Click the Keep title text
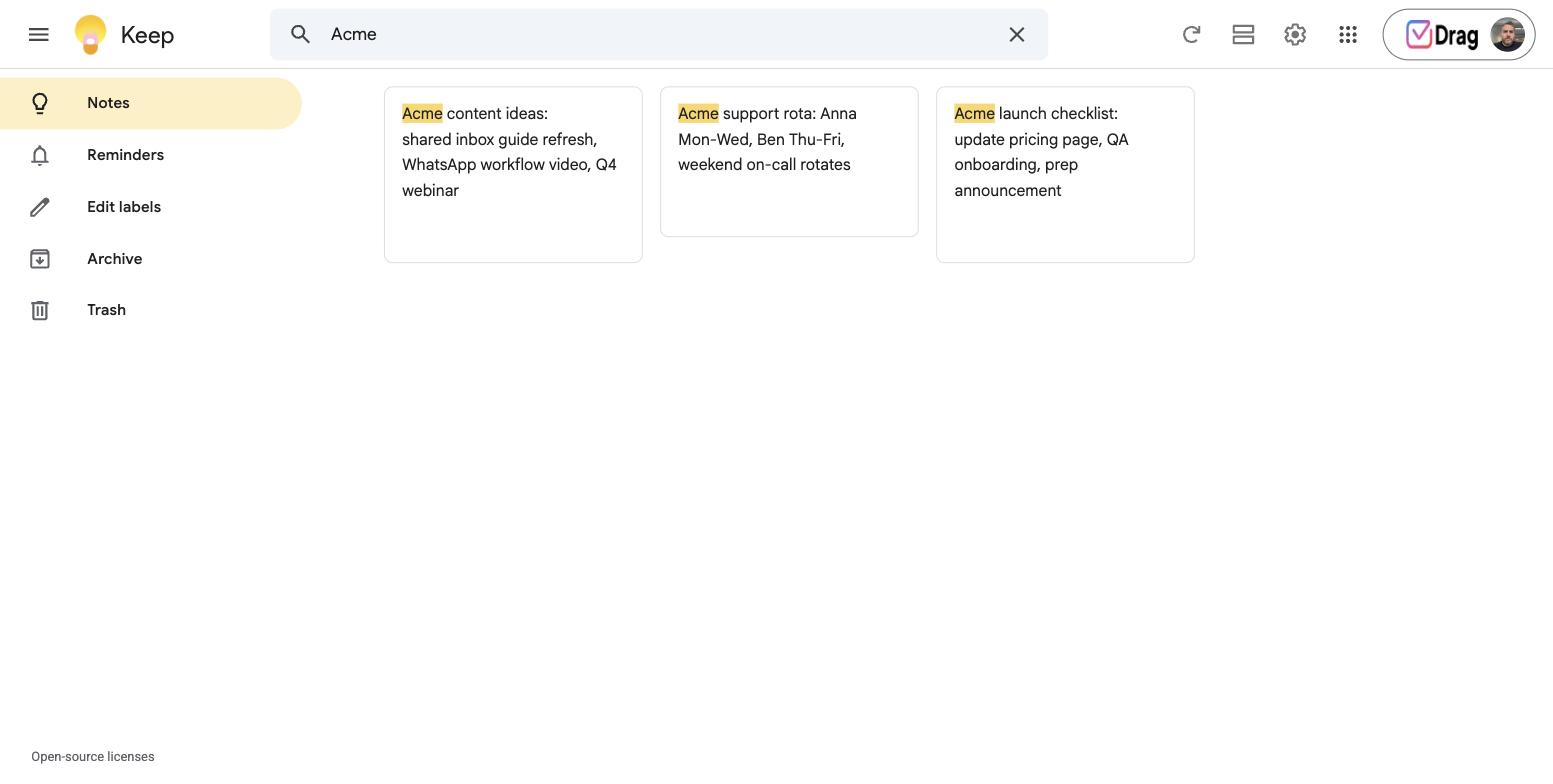This screenshot has width=1553, height=784. 147,35
